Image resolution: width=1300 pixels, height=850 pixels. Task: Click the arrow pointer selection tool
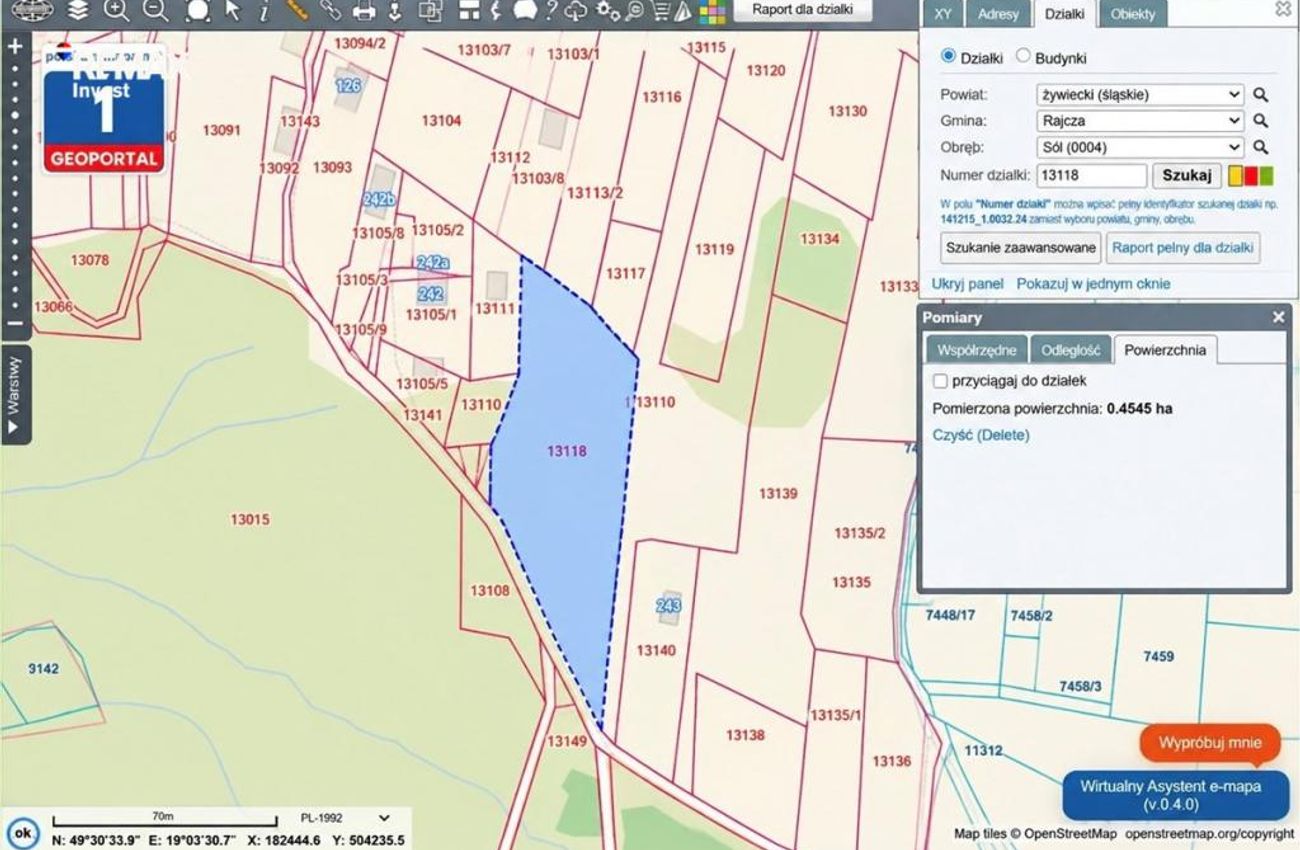[232, 11]
